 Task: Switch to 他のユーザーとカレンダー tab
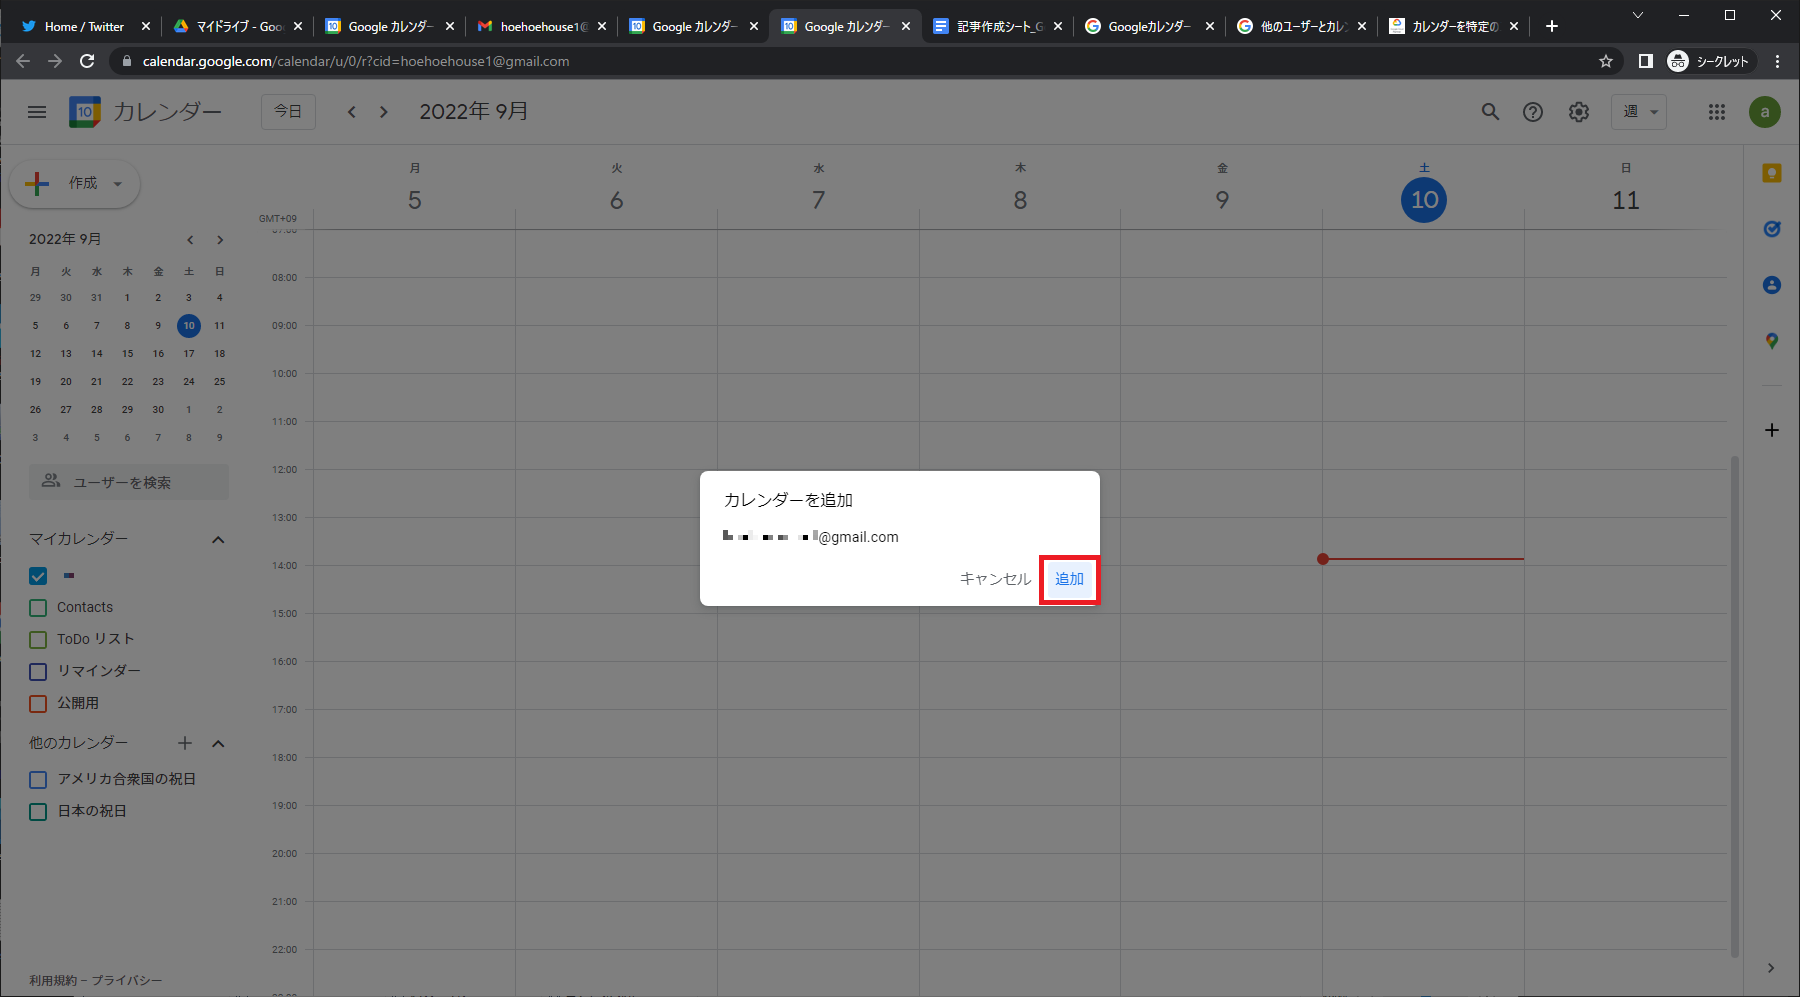click(1302, 26)
